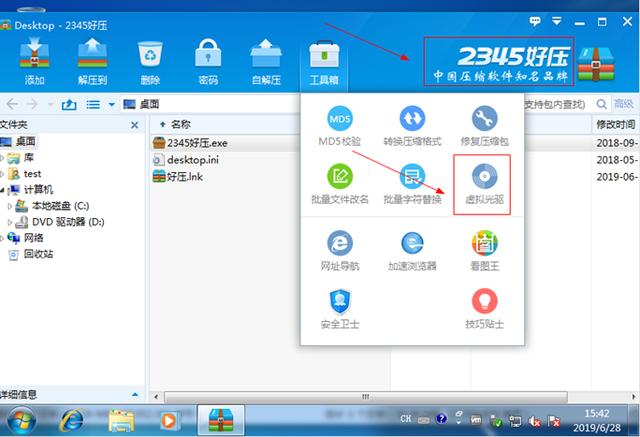Image resolution: width=640 pixels, height=437 pixels.
Task: Open the 修复压缩包 repair tool
Action: tap(483, 126)
